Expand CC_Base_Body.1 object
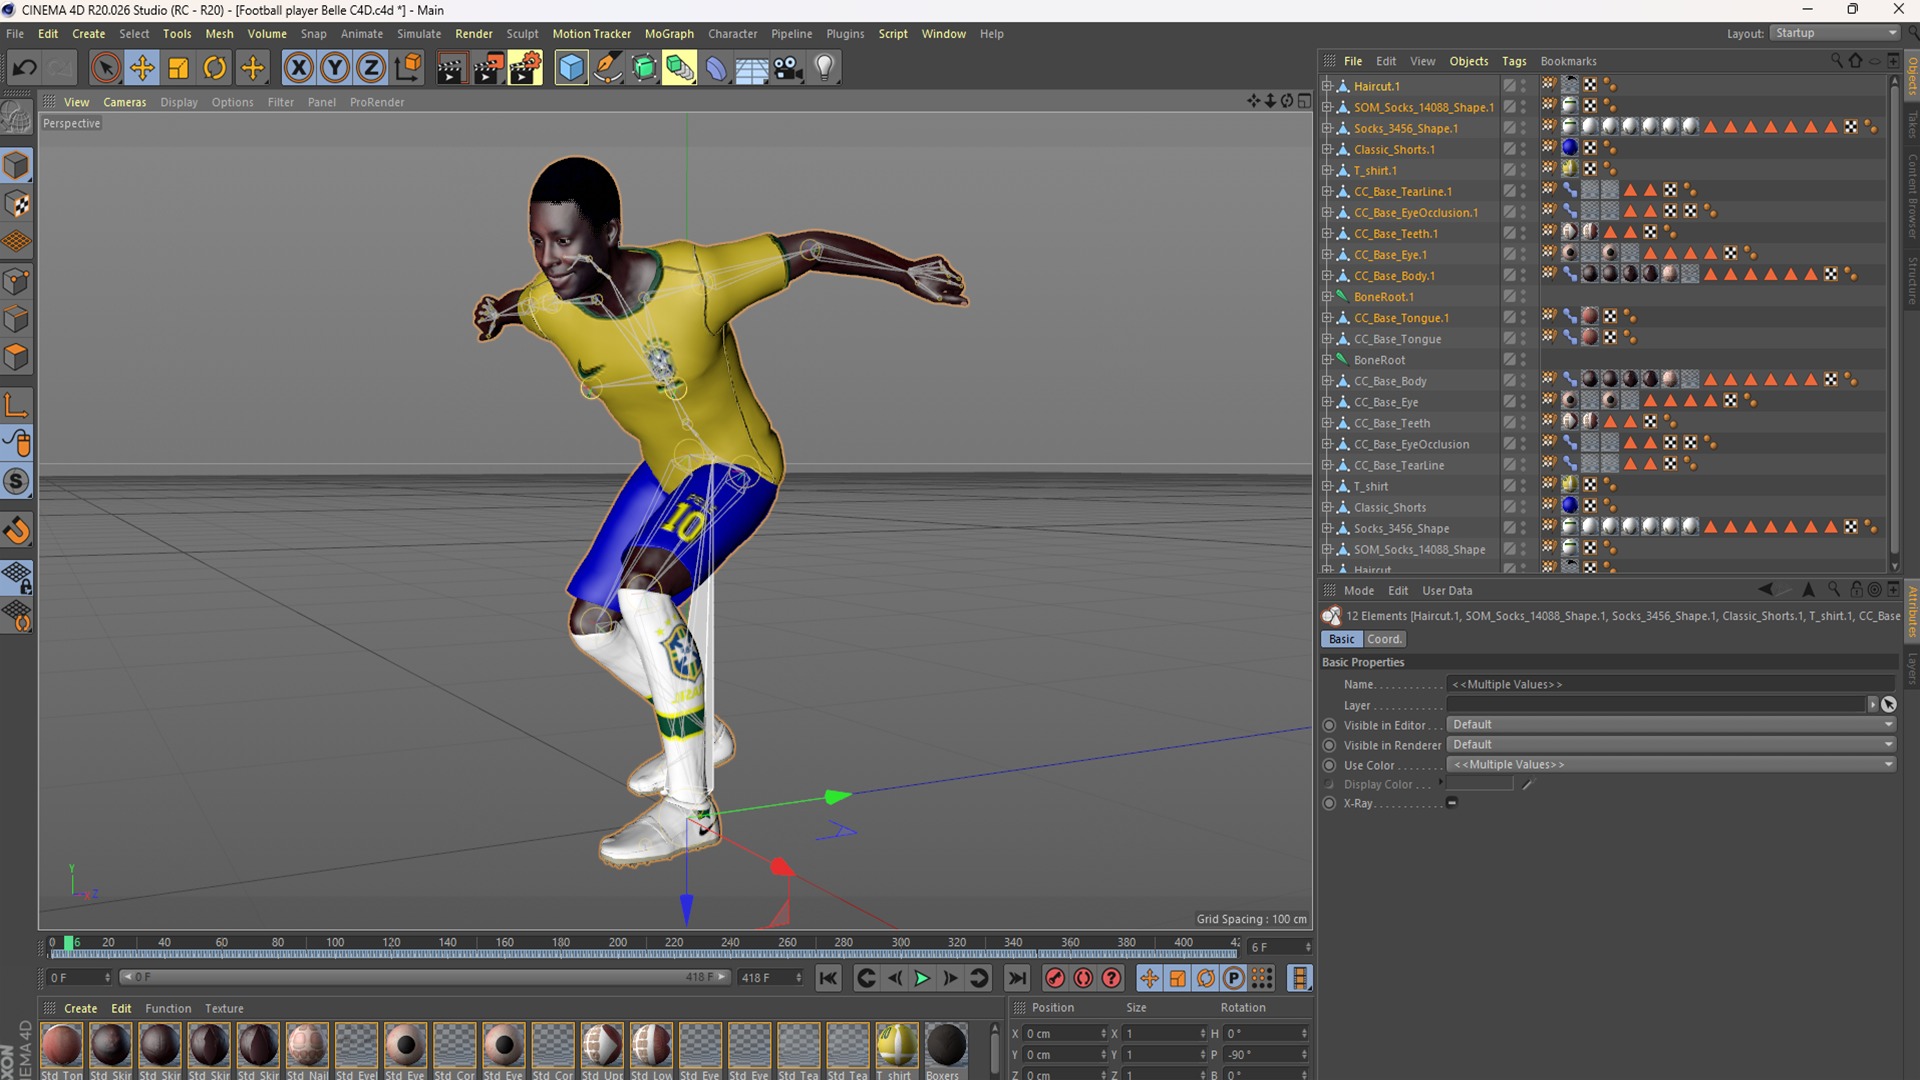This screenshot has height=1080, width=1920. tap(1327, 276)
